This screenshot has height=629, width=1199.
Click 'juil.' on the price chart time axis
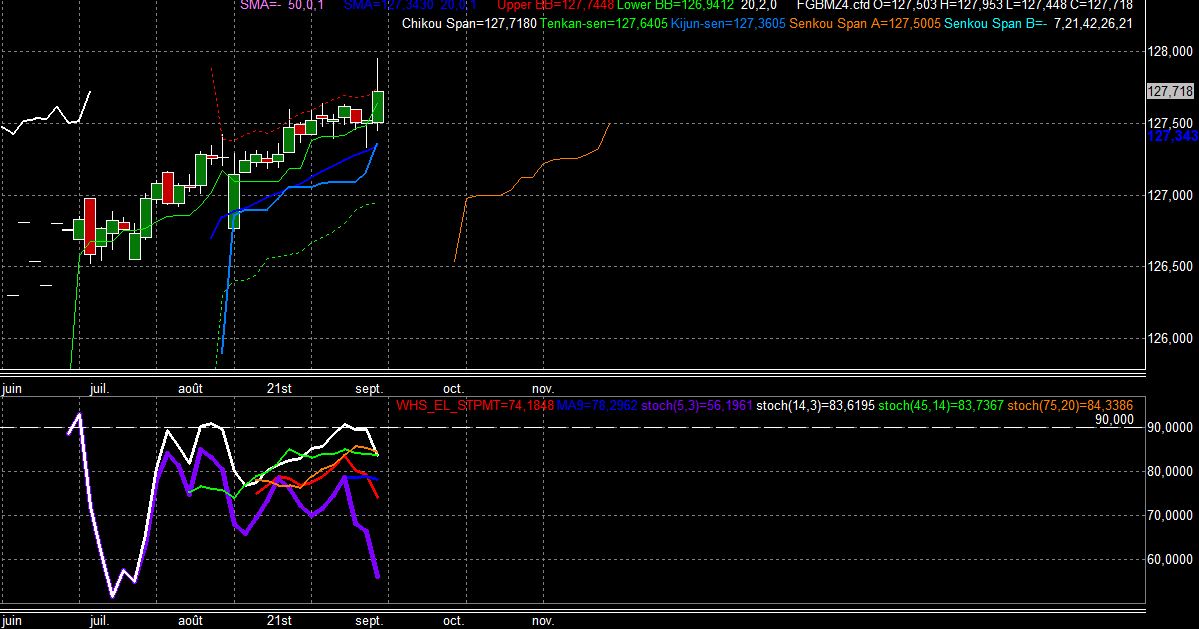pos(99,389)
